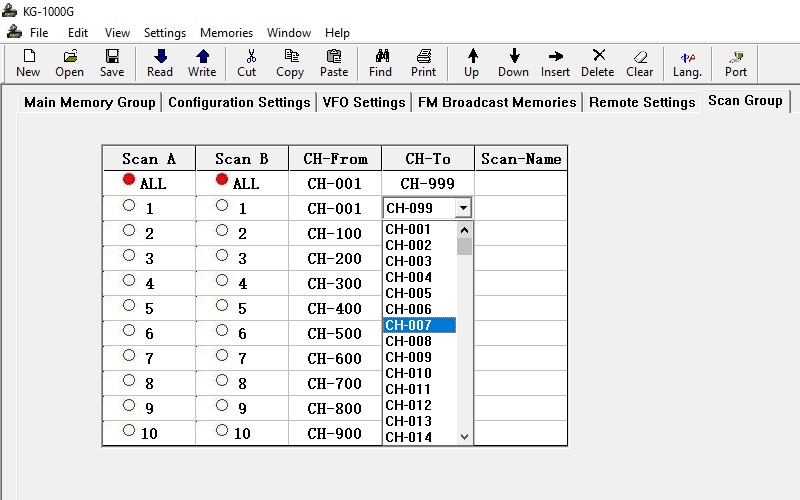This screenshot has width=800, height=500.
Task: Click the radio icon beside File menu
Action: pos(14,32)
